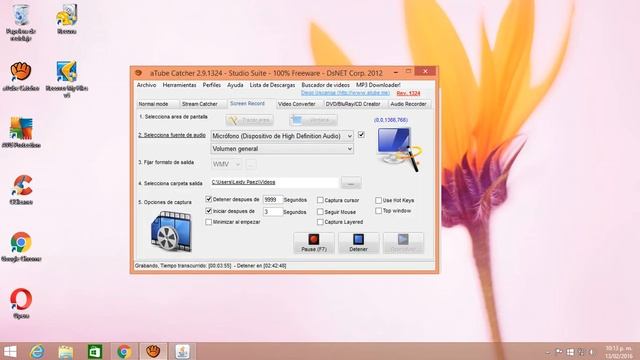The image size is (640, 360).
Task: Open File Explorer from taskbar
Action: pos(65,352)
